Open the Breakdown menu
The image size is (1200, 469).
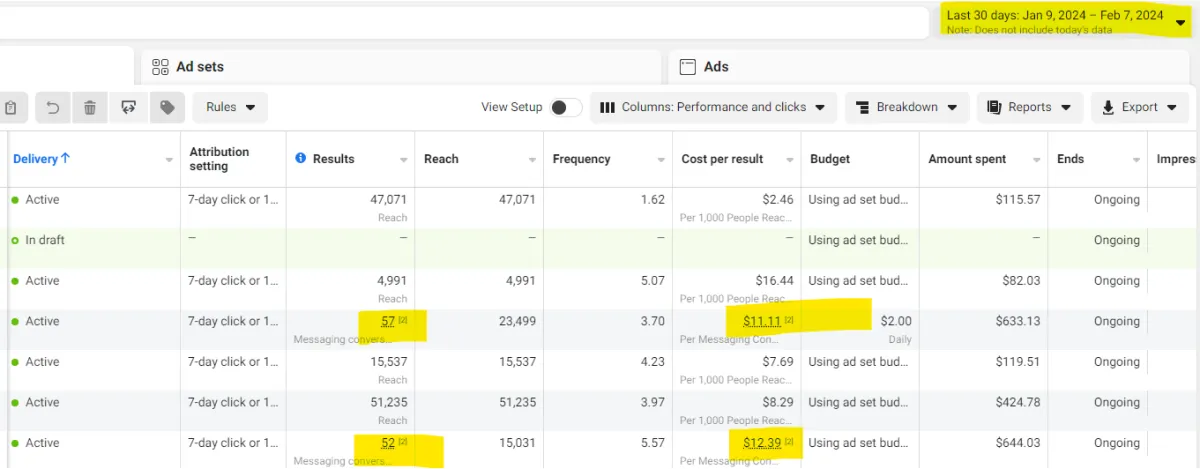(x=907, y=107)
